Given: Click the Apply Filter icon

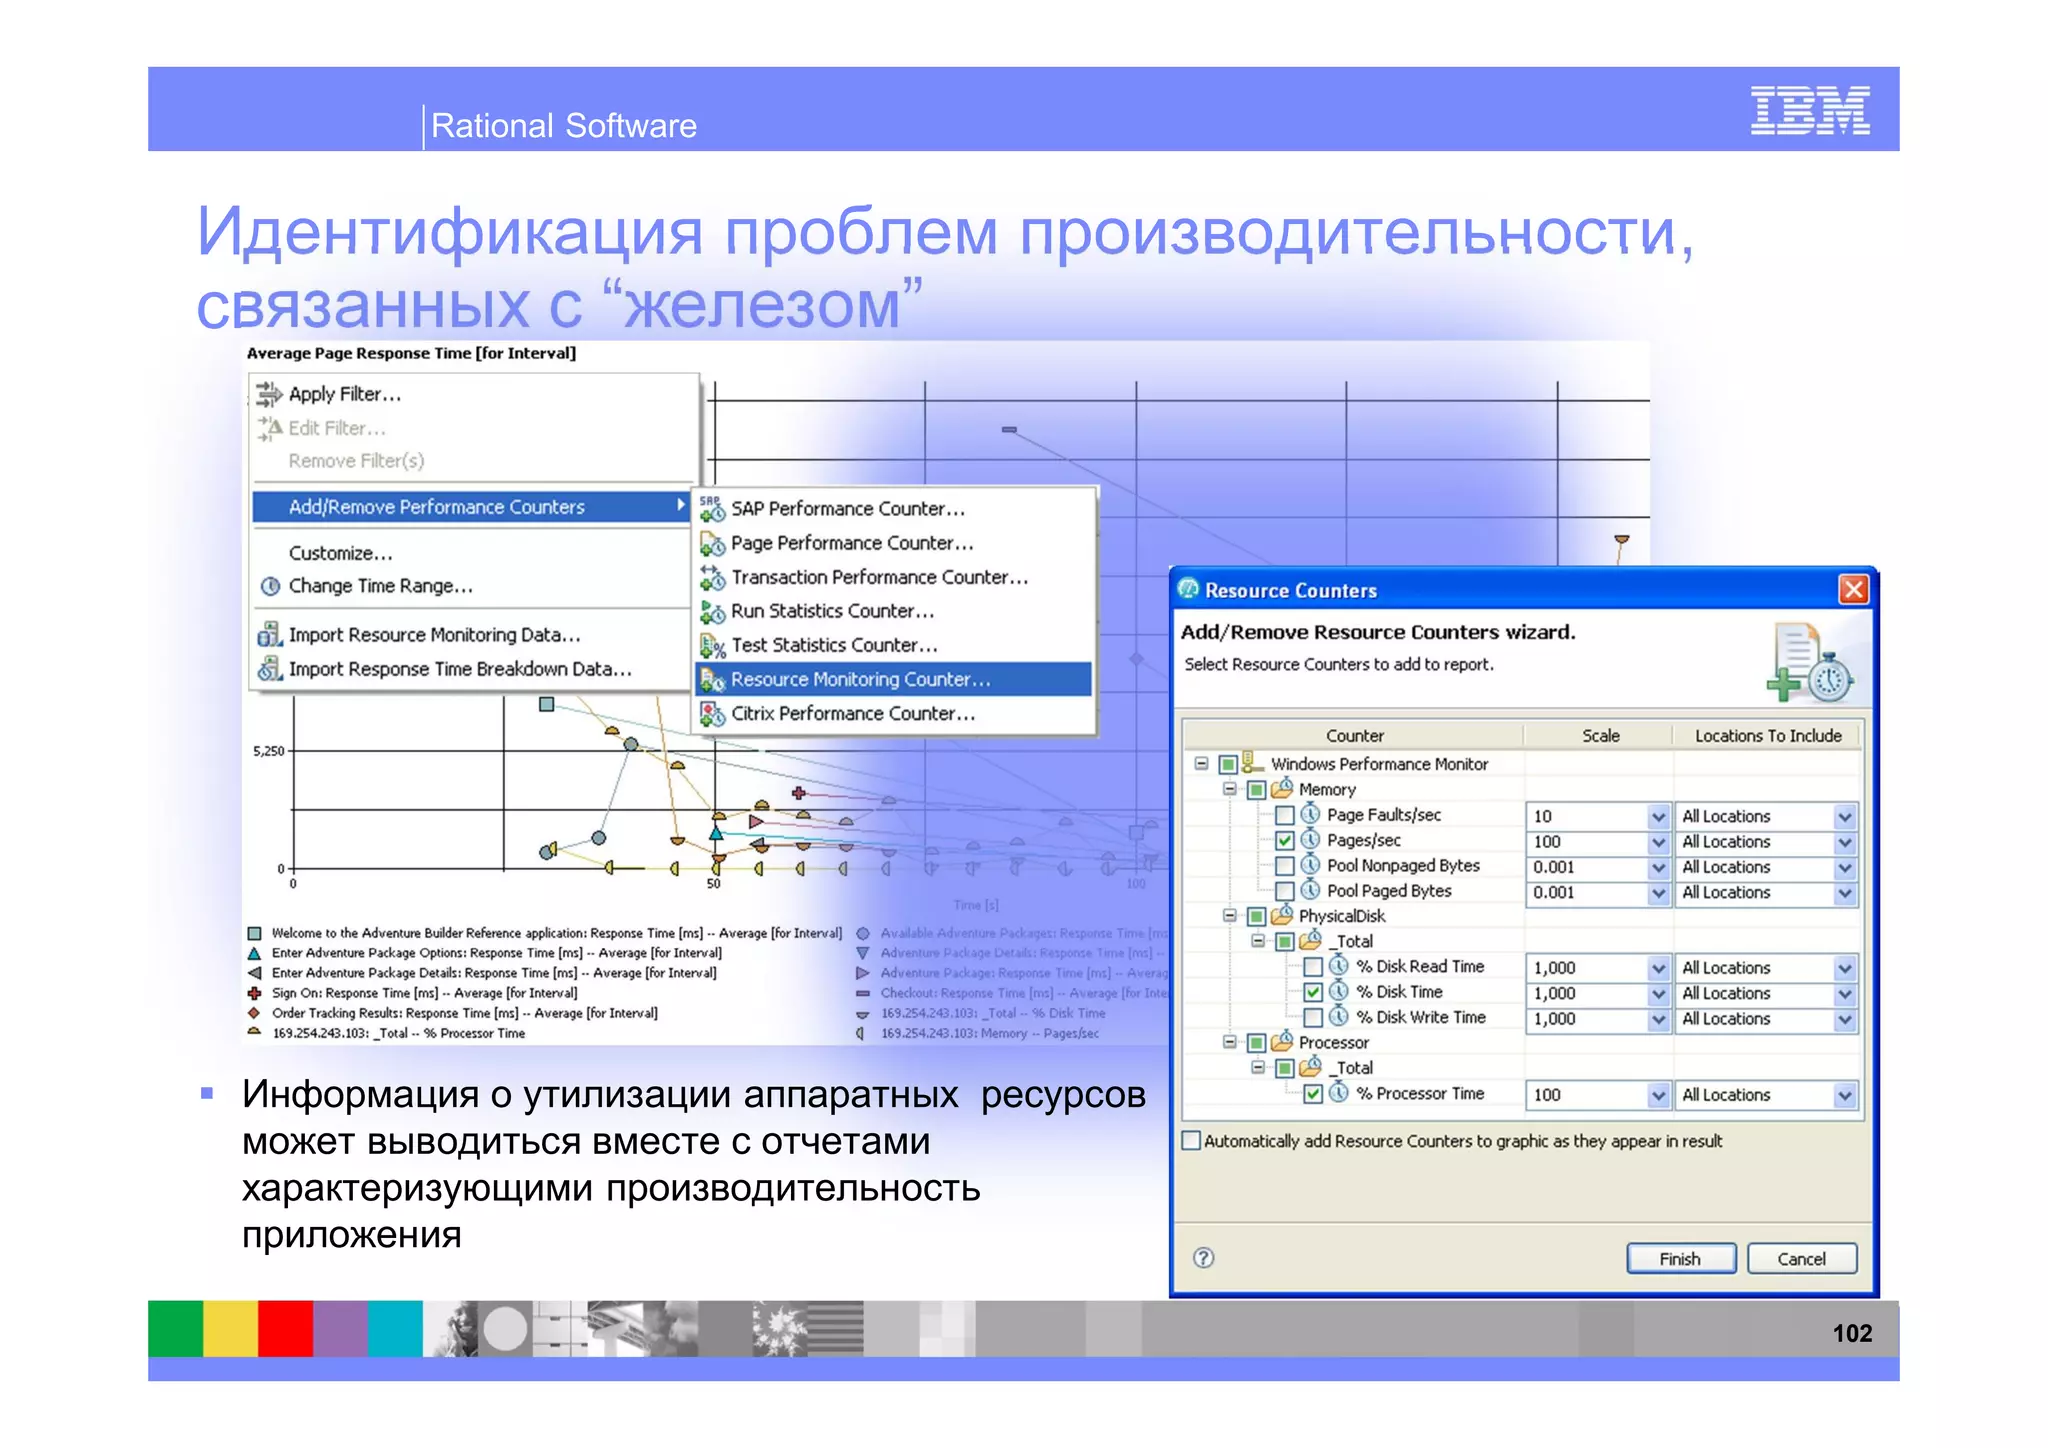Looking at the screenshot, I should (x=269, y=394).
